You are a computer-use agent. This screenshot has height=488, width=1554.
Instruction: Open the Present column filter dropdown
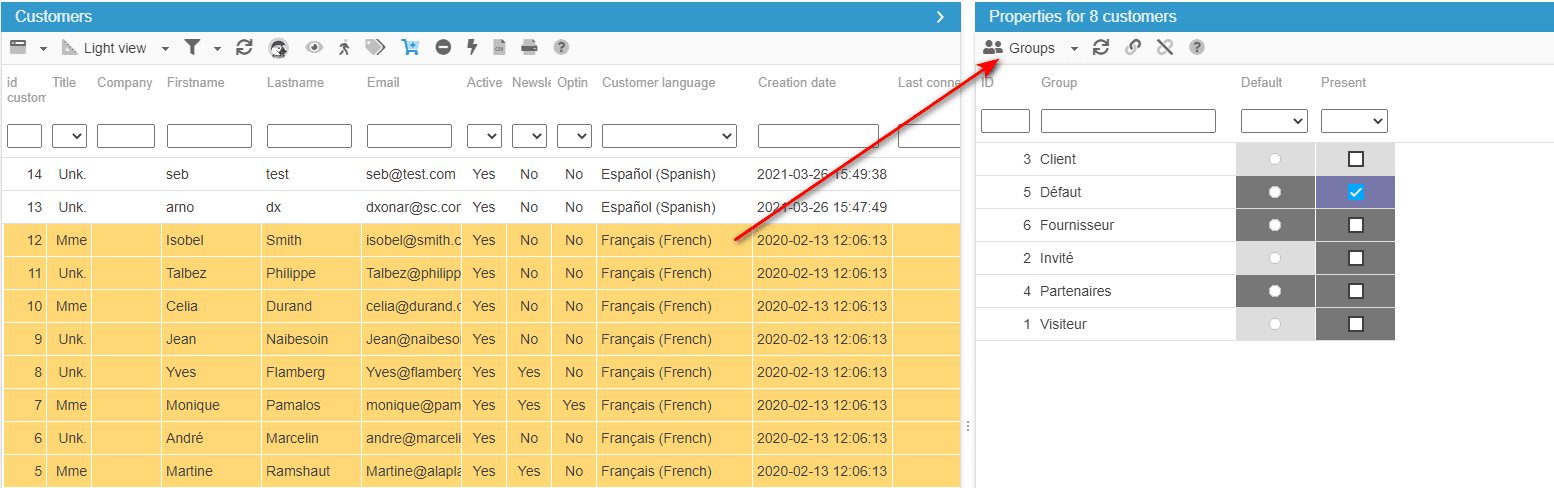click(1353, 121)
